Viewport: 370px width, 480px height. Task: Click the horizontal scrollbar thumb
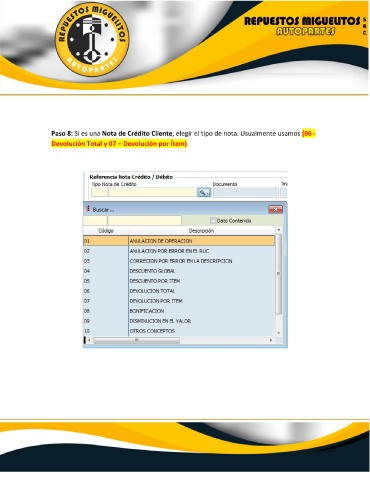click(136, 340)
